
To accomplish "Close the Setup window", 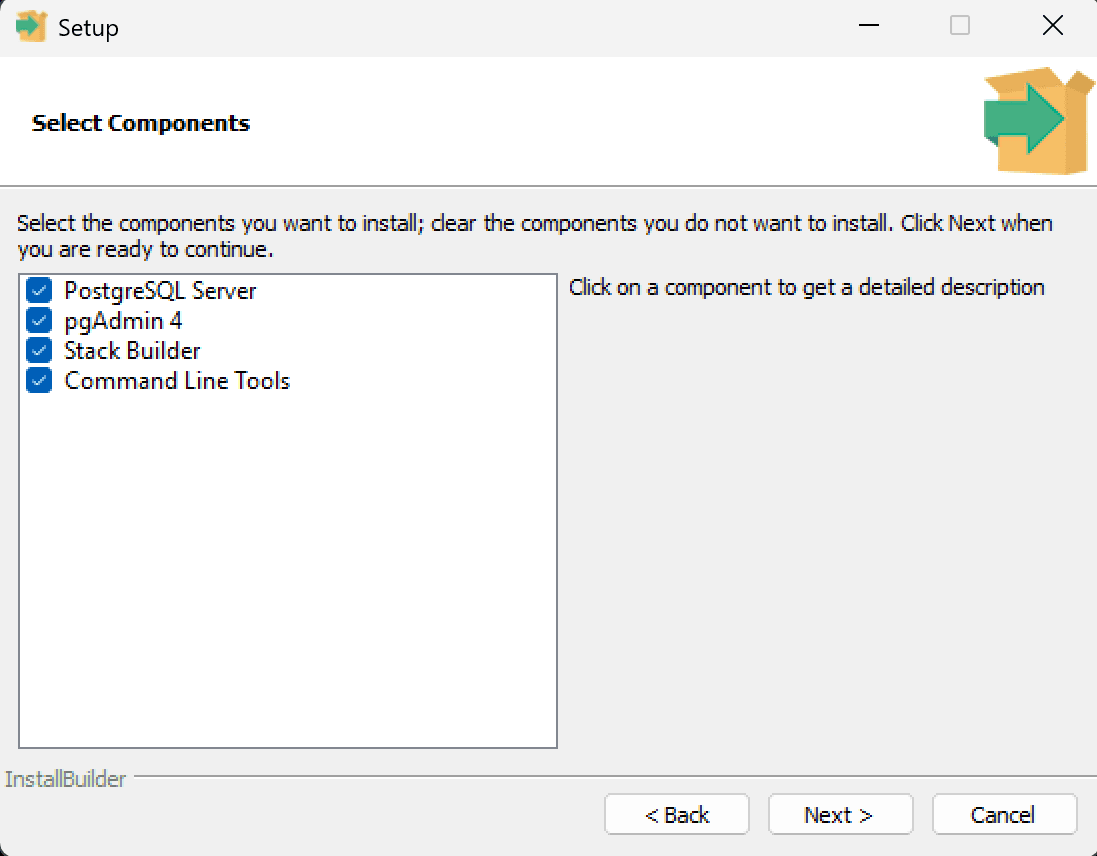I will point(1052,27).
